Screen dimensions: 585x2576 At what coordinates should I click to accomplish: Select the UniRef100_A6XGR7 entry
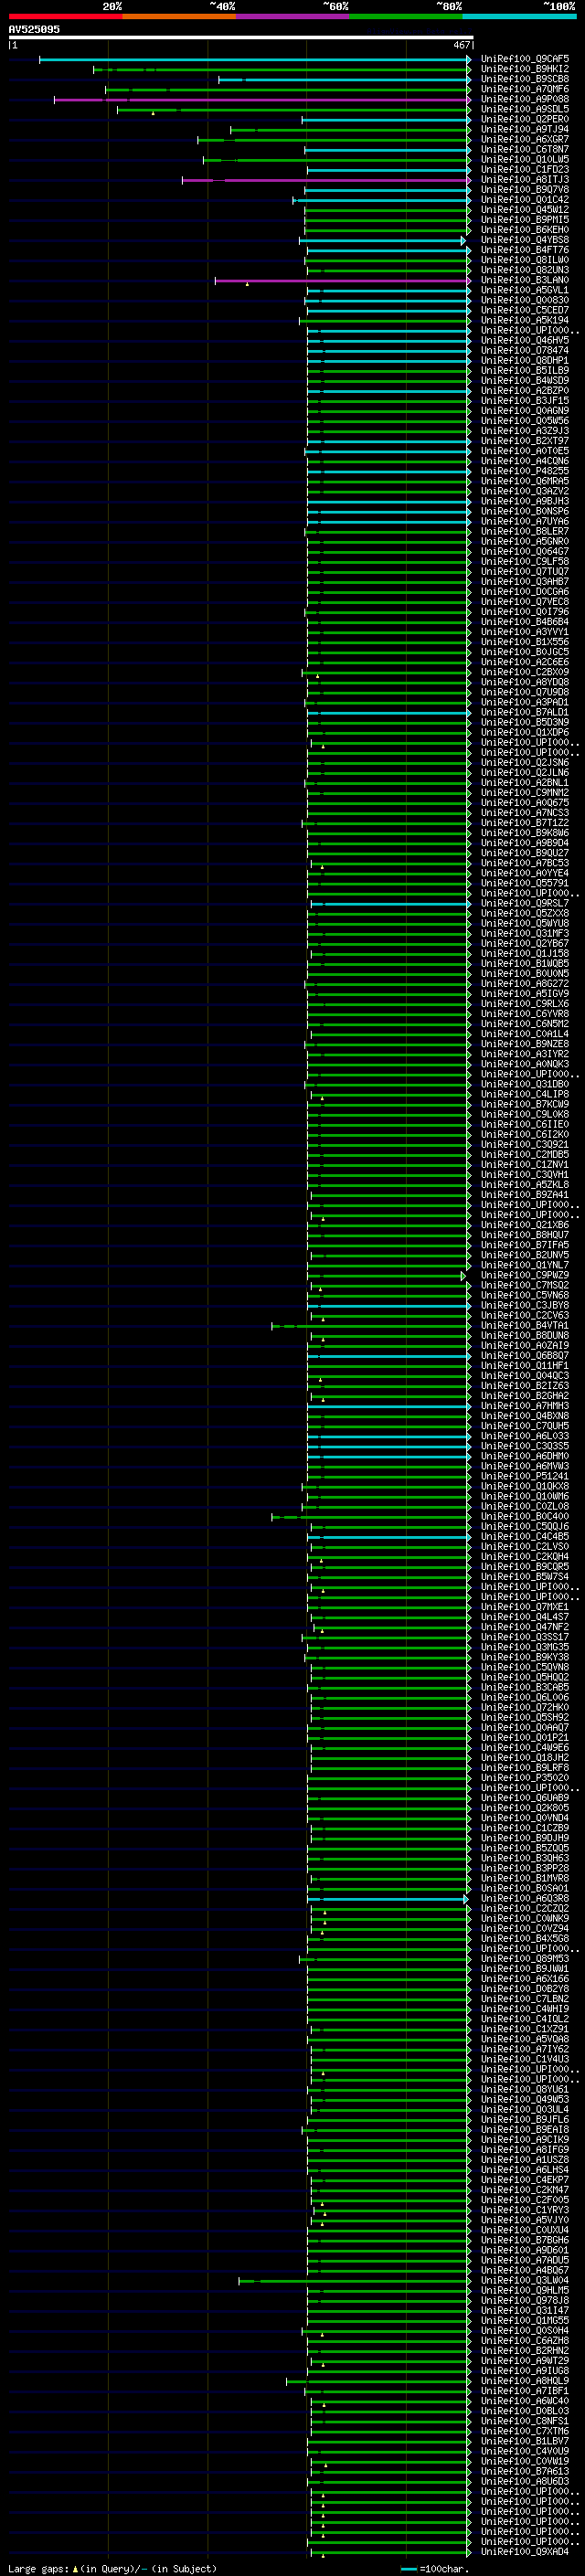click(x=525, y=139)
